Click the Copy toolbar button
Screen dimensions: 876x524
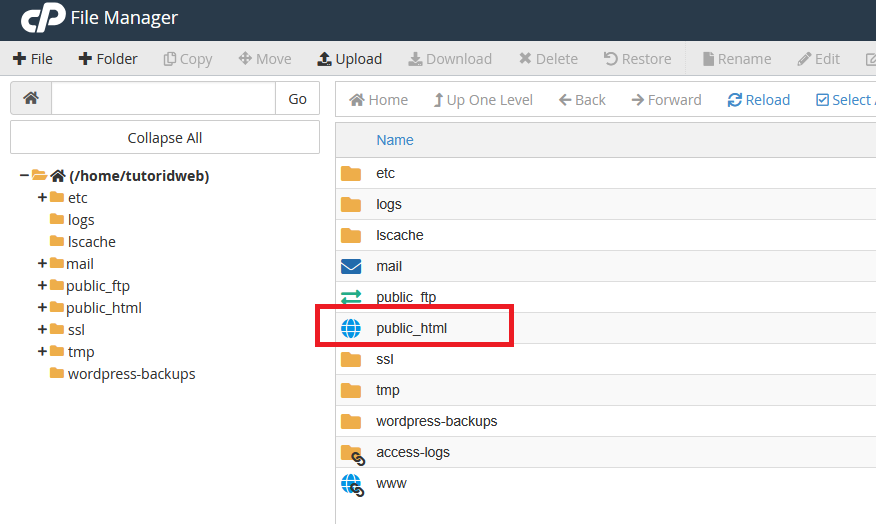[188, 59]
